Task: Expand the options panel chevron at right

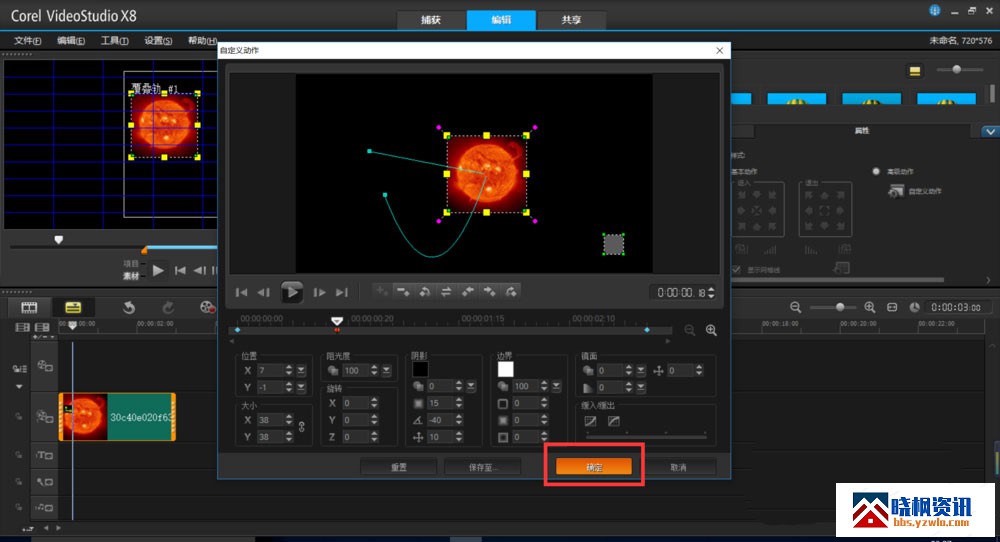Action: tap(989, 131)
